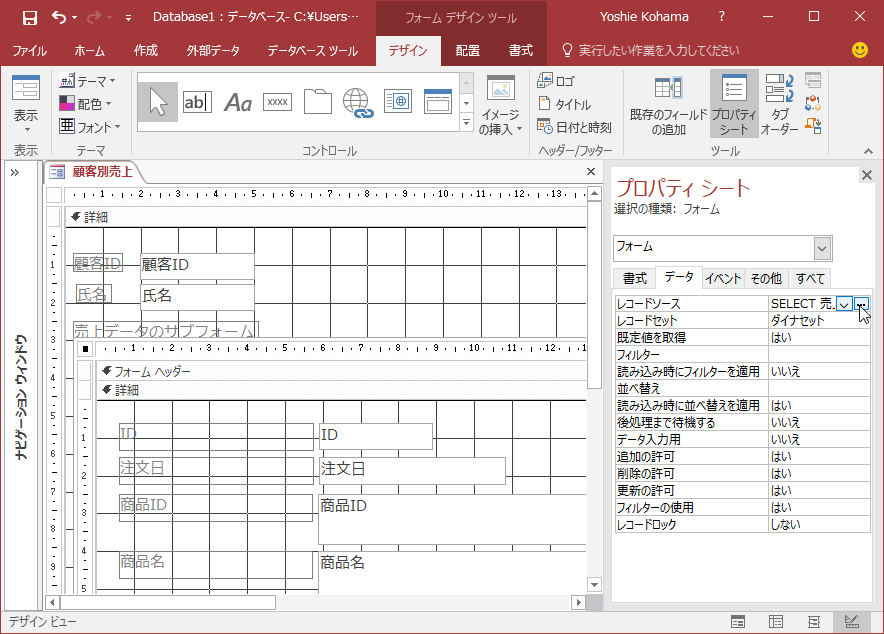Toggle the Property Sheet button
The width and height of the screenshot is (884, 634).
click(734, 104)
